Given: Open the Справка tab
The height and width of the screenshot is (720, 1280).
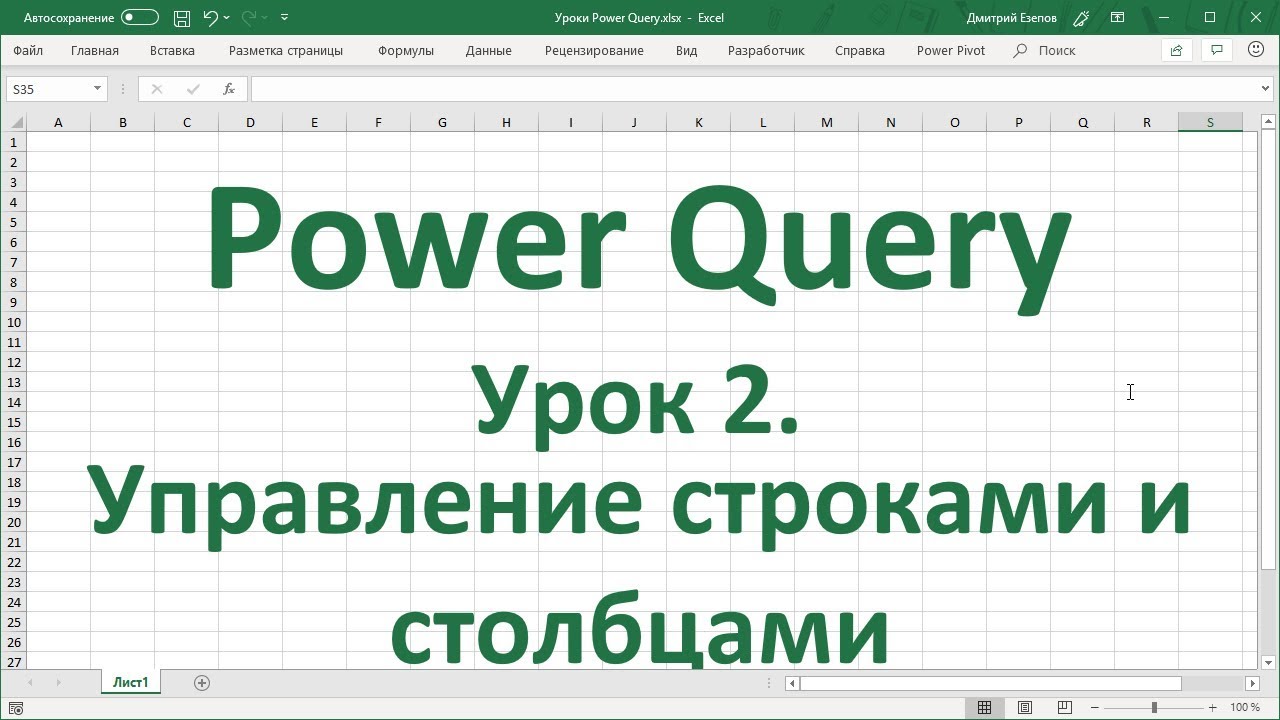Looking at the screenshot, I should [x=860, y=50].
